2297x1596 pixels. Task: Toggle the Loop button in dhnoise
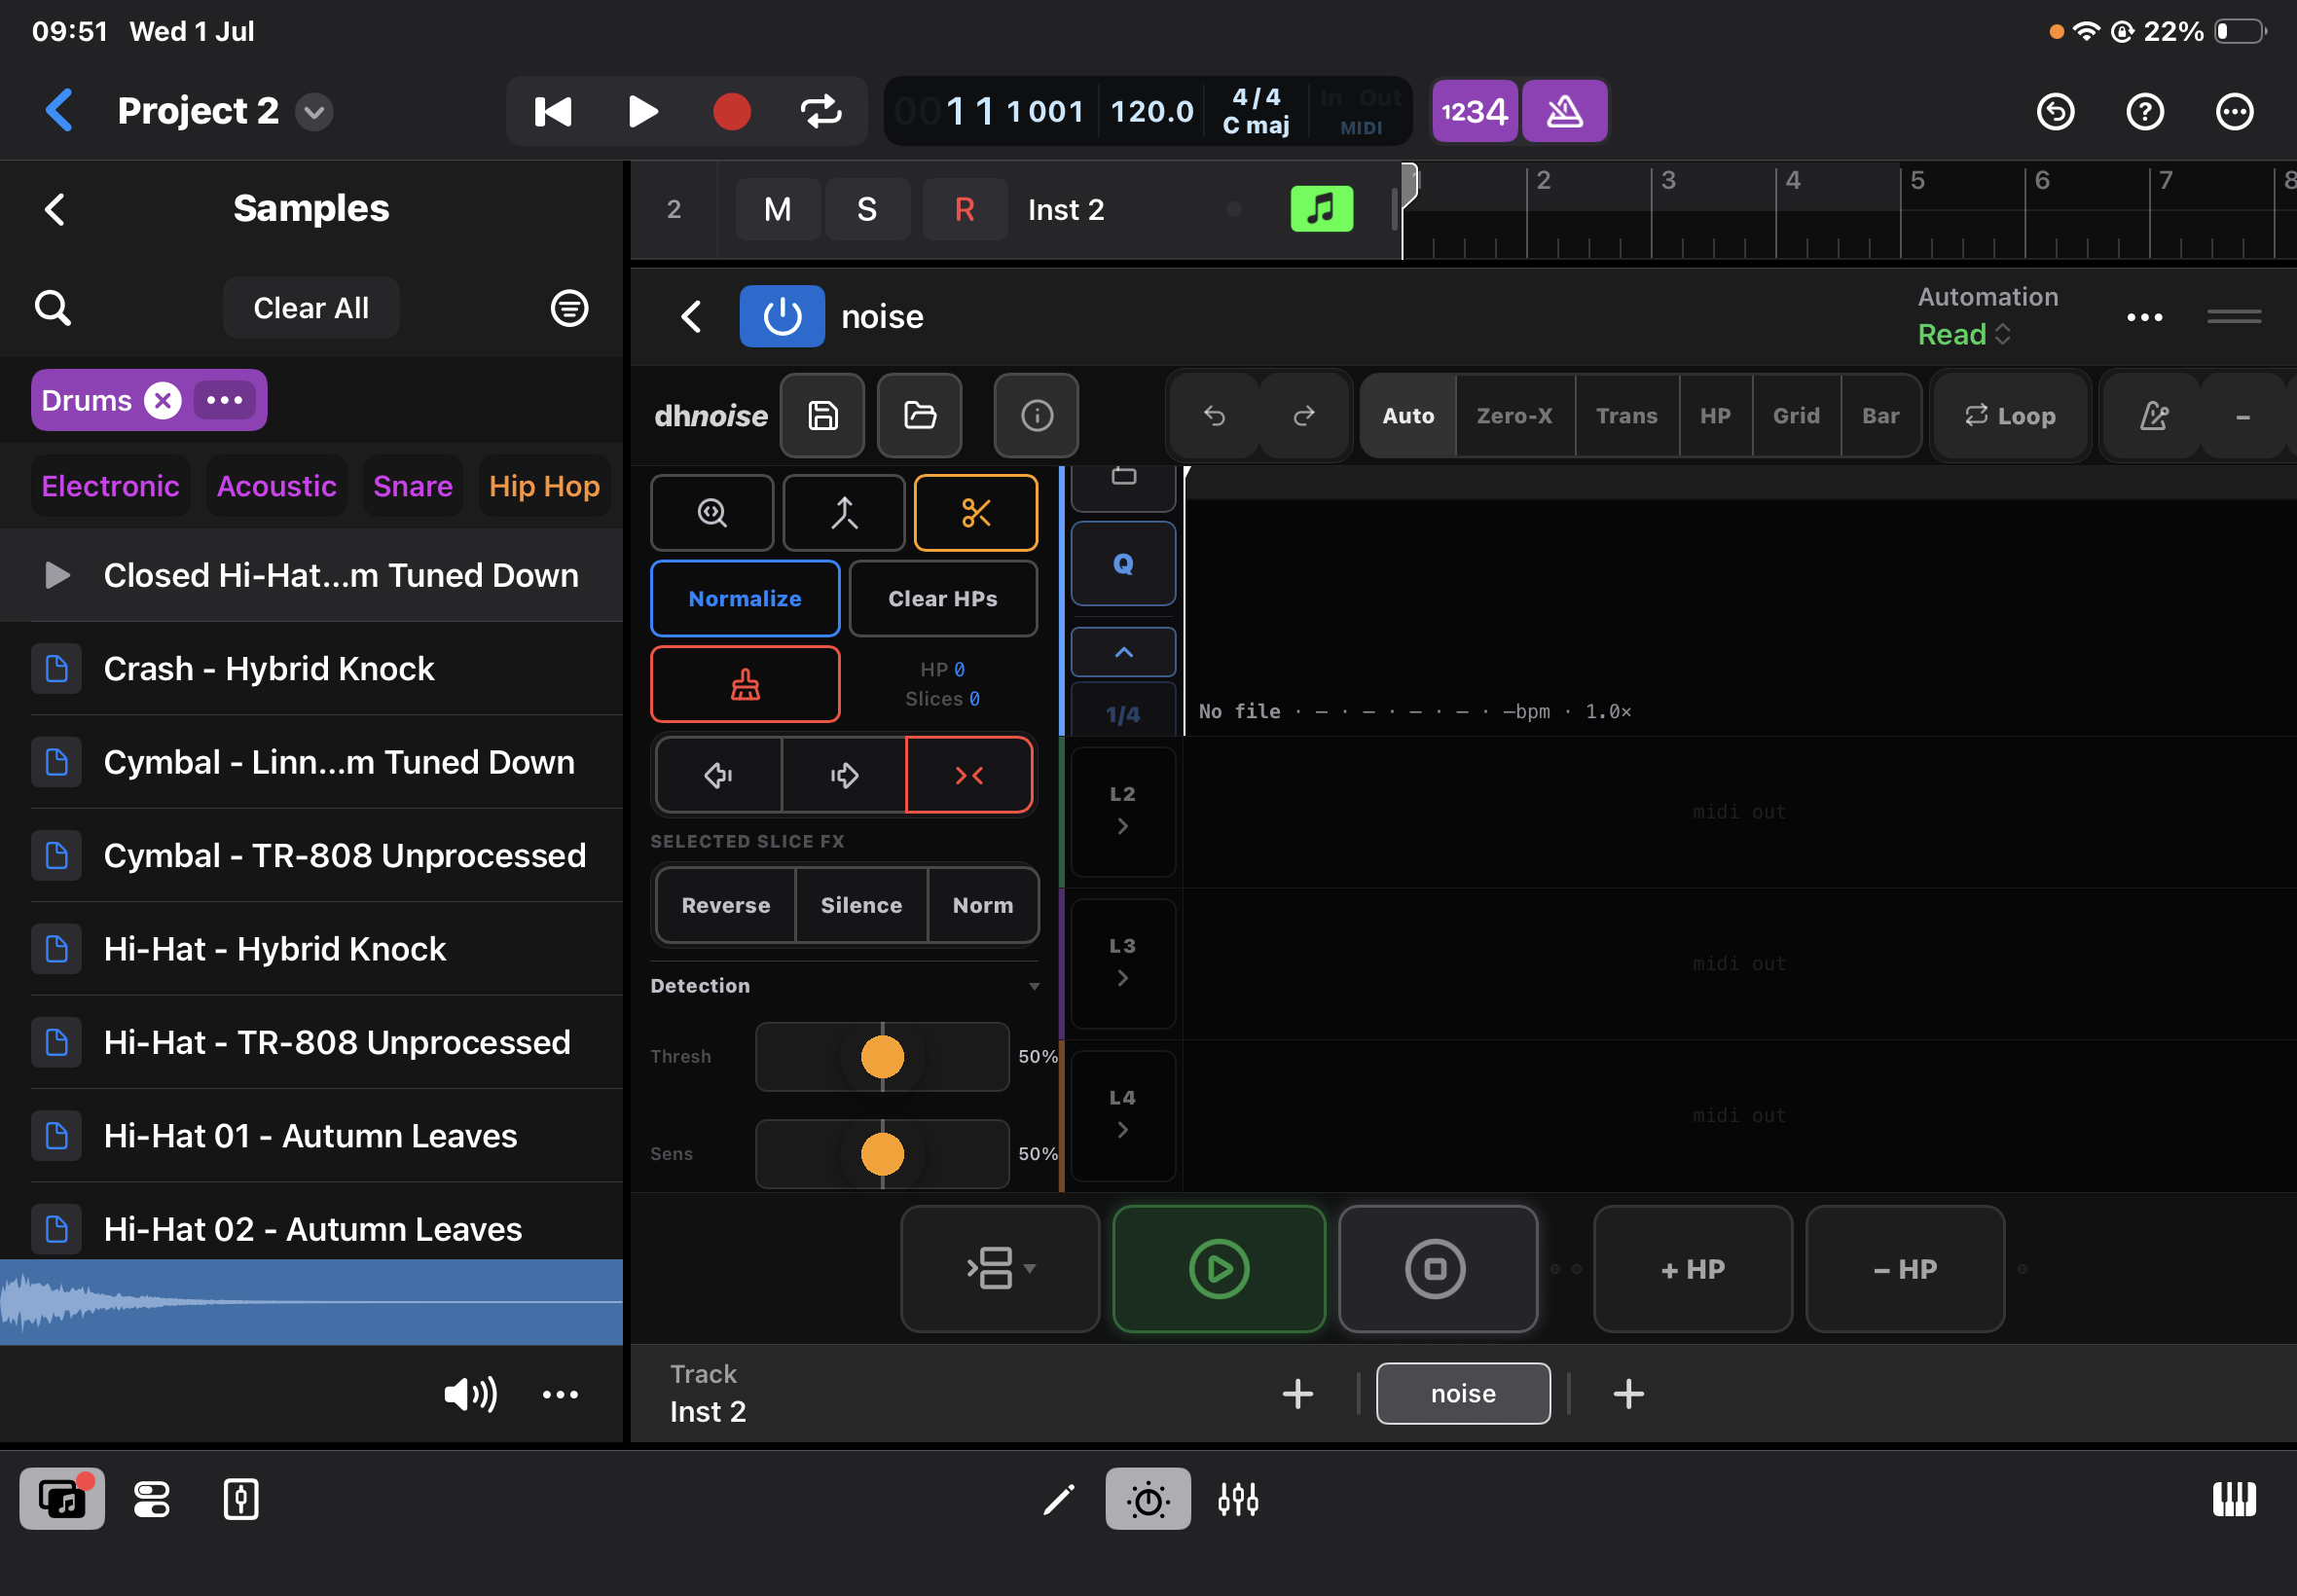[2011, 415]
